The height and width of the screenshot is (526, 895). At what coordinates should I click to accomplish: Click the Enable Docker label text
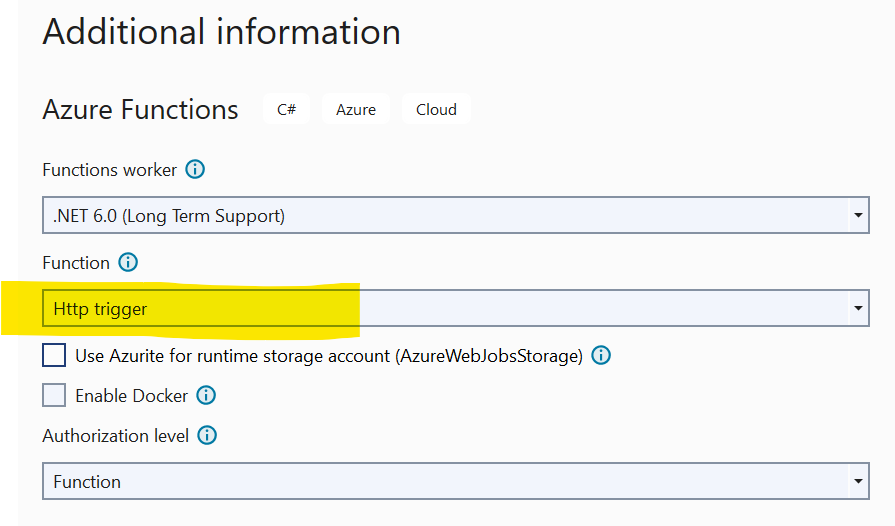131,396
